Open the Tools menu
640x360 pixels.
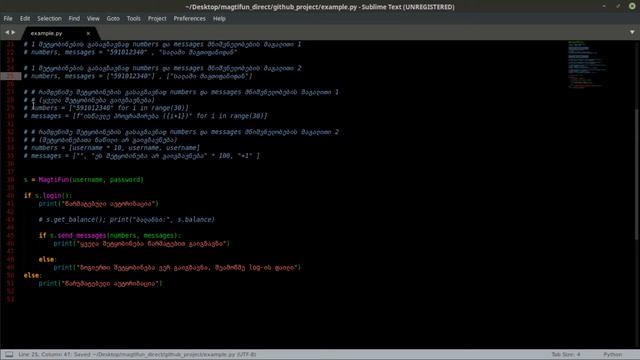point(133,18)
